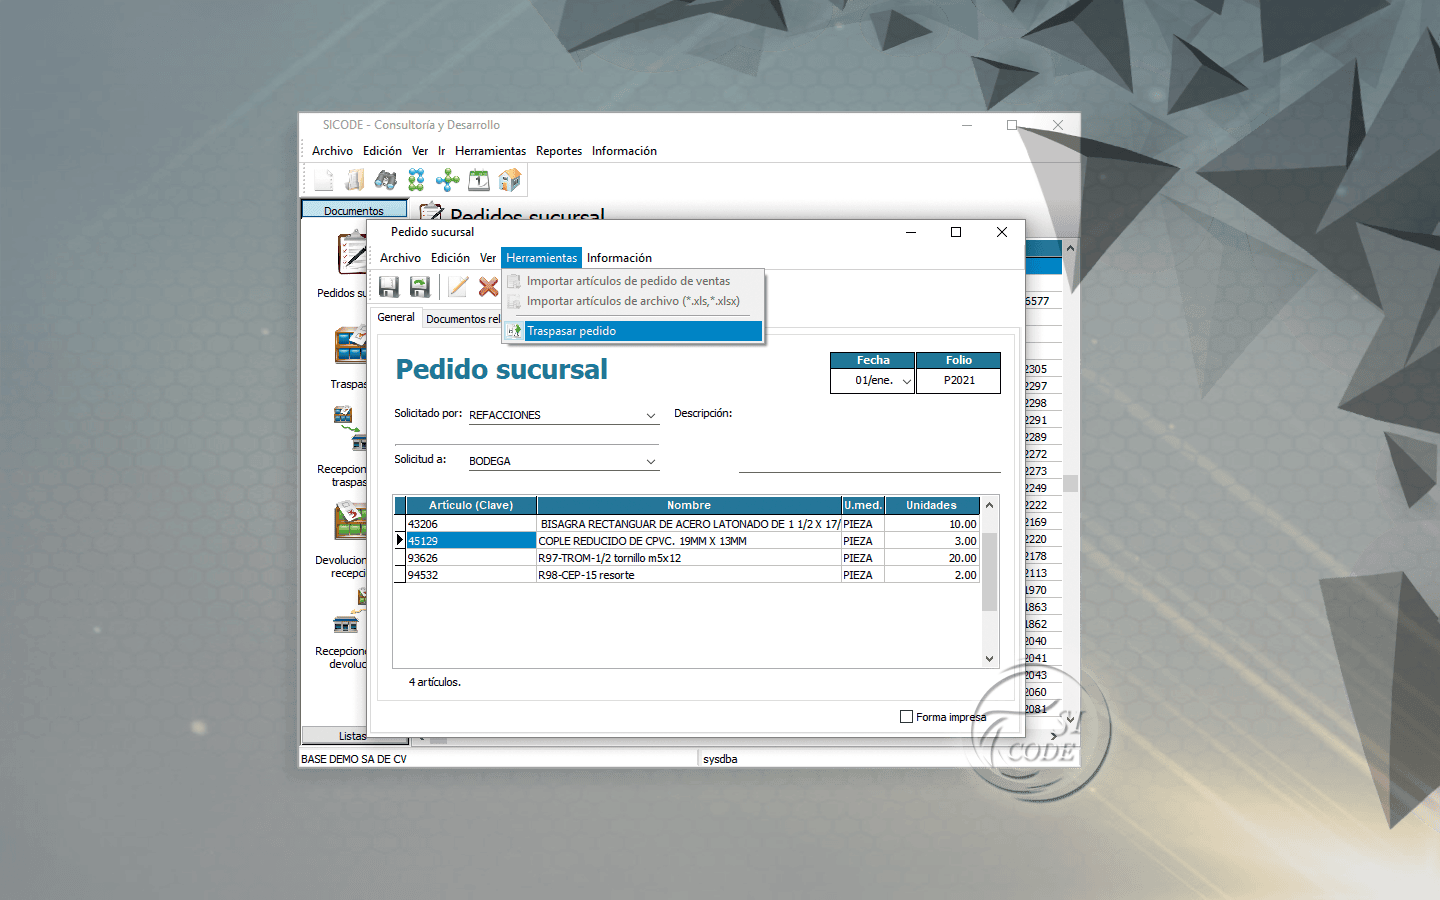This screenshot has height=900, width=1440.
Task: Select Traspasar pedido menu entry
Action: (x=571, y=331)
